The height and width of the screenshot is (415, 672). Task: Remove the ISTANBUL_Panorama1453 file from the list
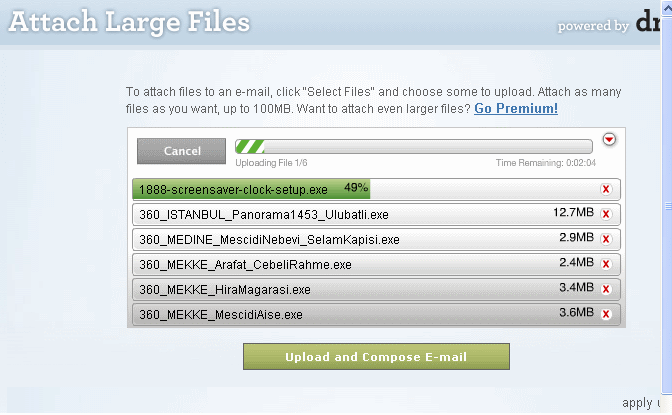pos(606,214)
